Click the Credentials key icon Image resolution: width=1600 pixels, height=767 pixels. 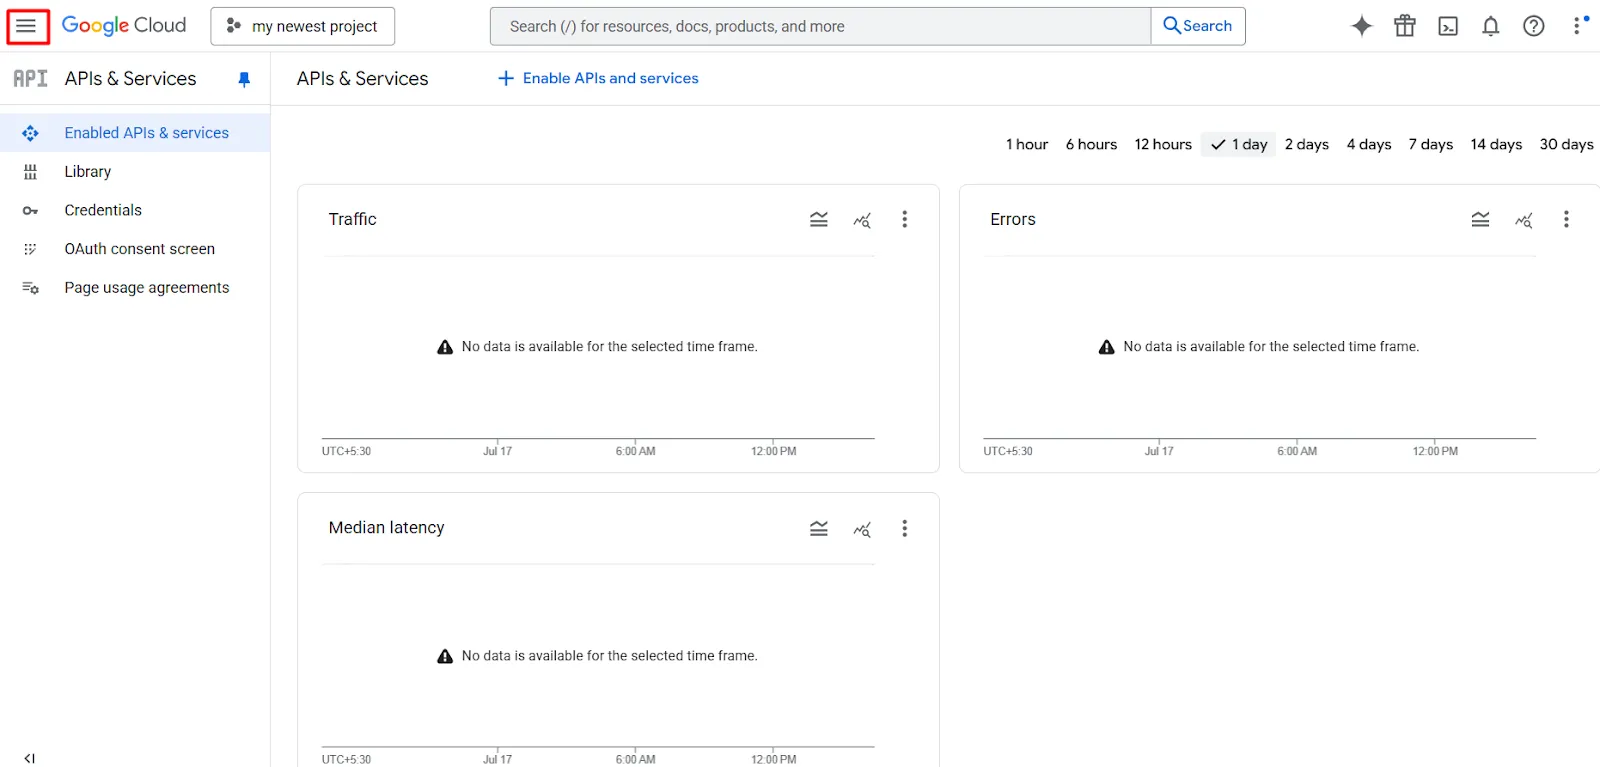[x=30, y=211]
